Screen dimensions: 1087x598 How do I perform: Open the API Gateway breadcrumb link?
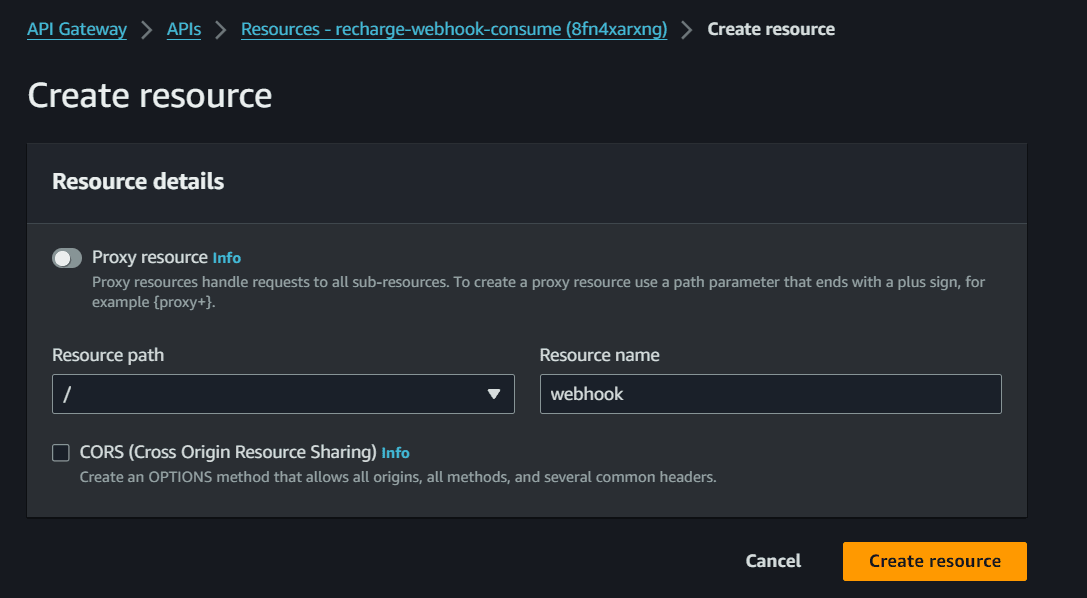coord(77,29)
